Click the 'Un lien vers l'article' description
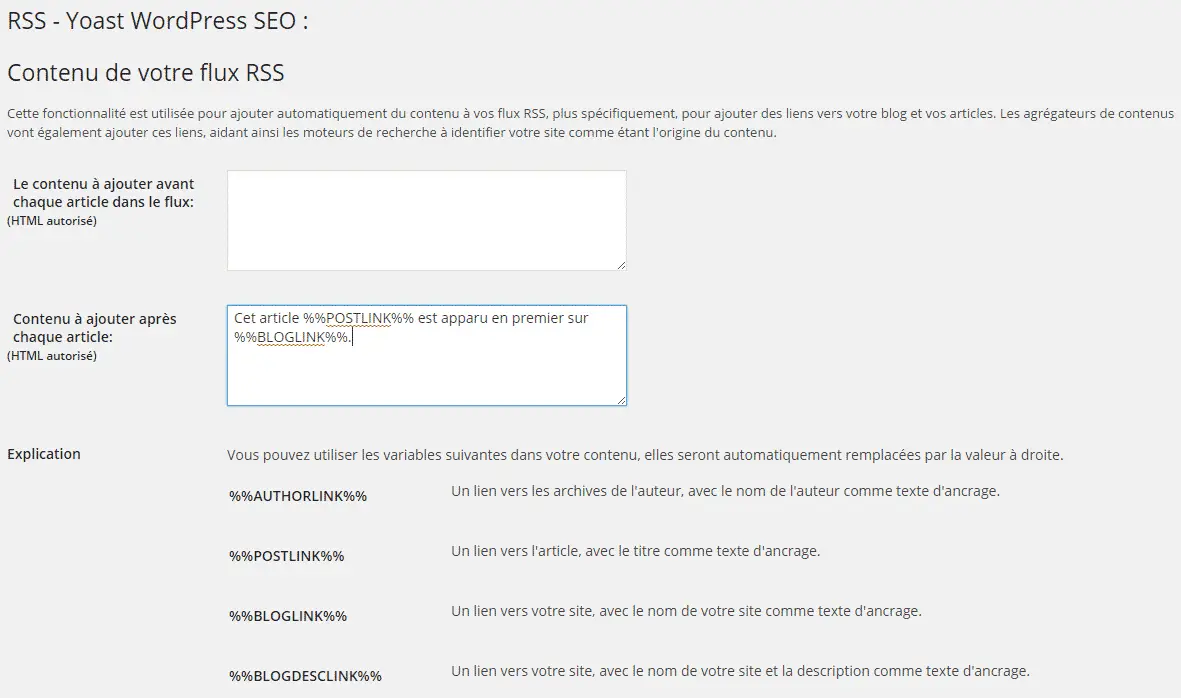The width and height of the screenshot is (1181, 698). pos(636,551)
